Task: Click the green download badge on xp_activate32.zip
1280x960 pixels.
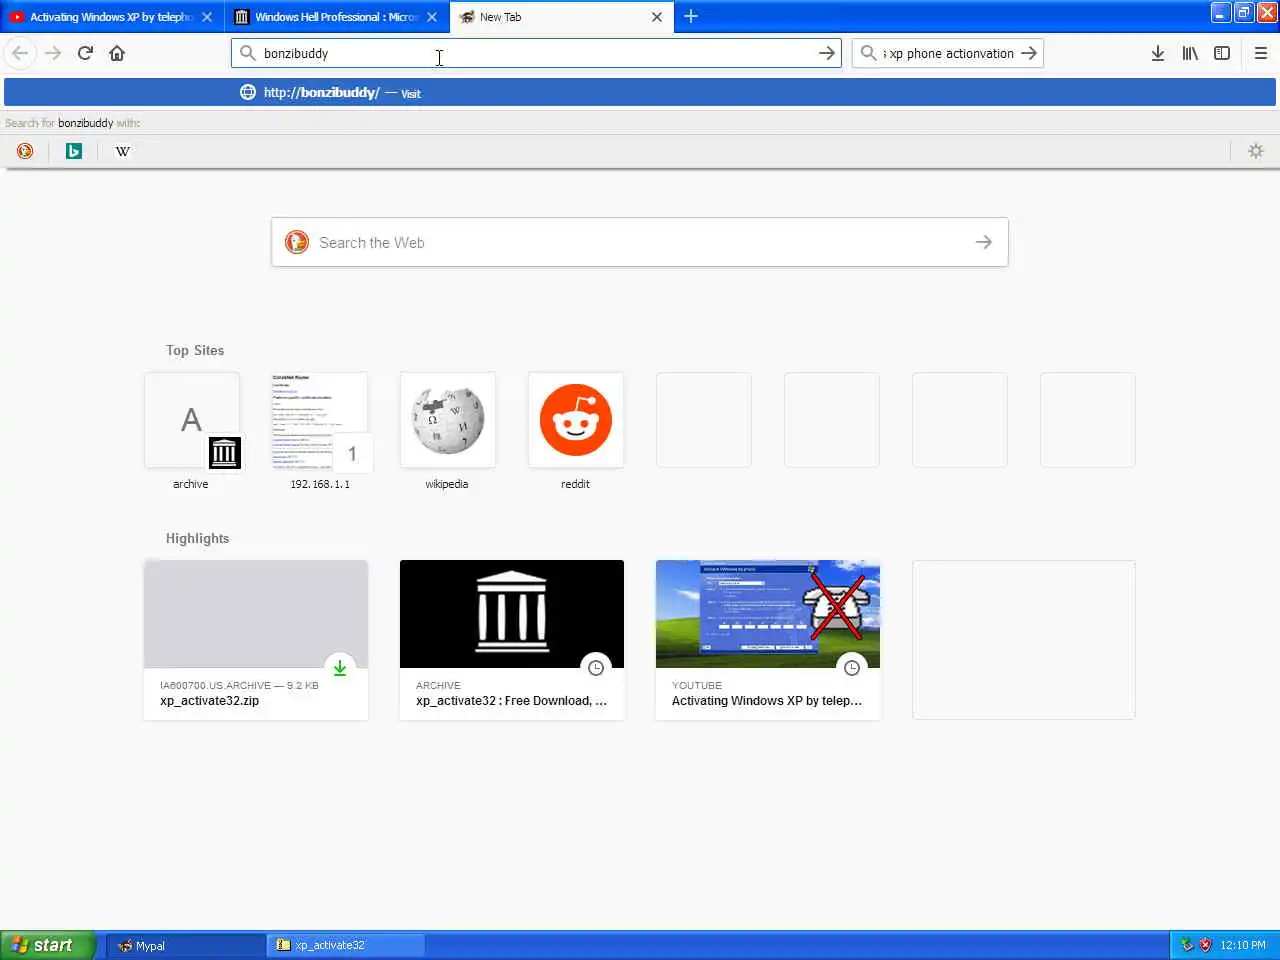Action: (340, 668)
